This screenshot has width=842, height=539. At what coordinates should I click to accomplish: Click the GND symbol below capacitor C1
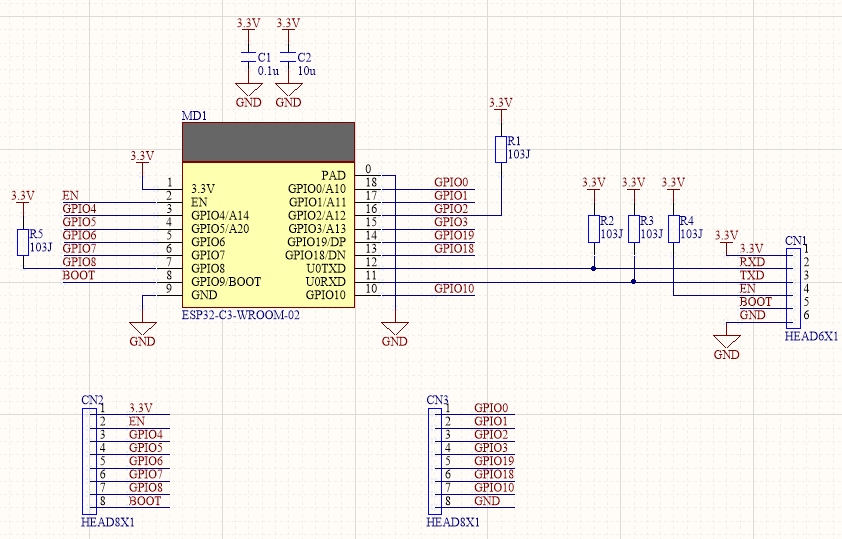coord(249,95)
